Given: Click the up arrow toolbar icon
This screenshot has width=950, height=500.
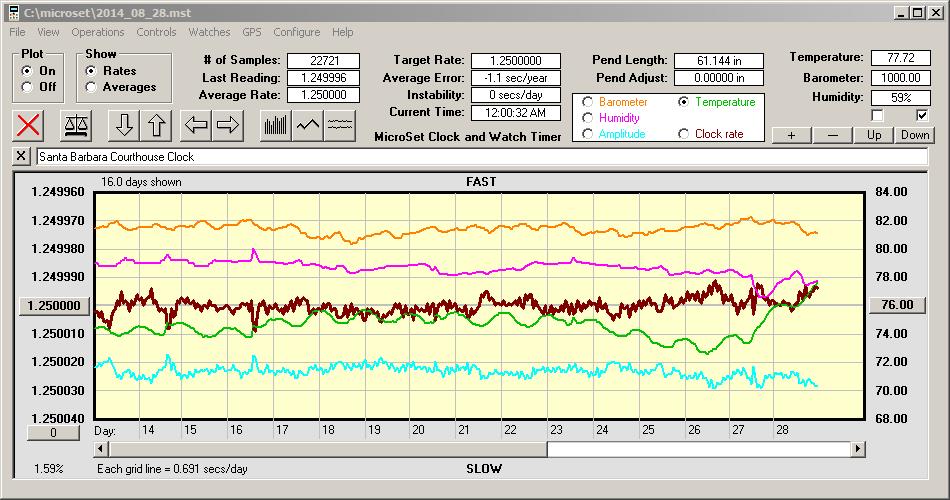Looking at the screenshot, I should point(156,125).
